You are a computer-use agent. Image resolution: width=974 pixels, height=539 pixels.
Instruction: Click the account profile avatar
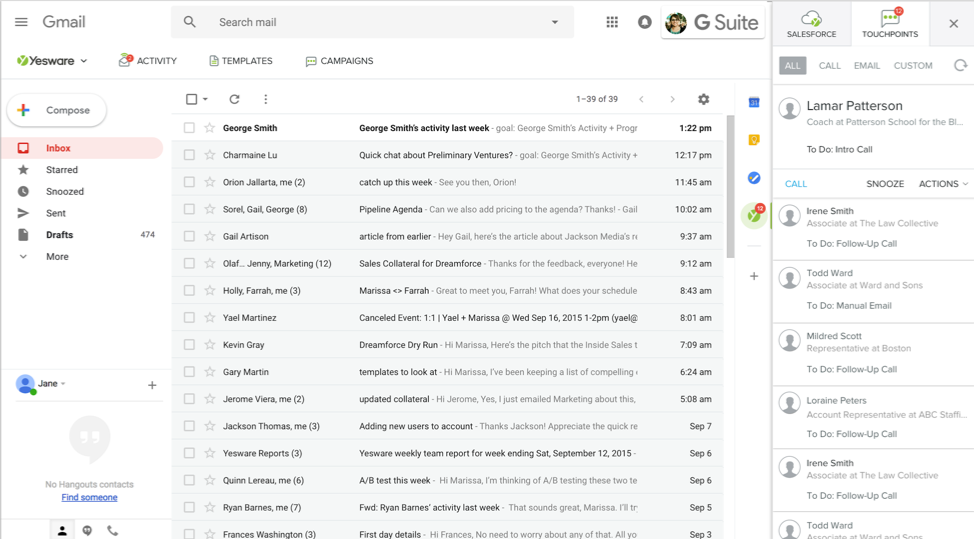click(676, 23)
